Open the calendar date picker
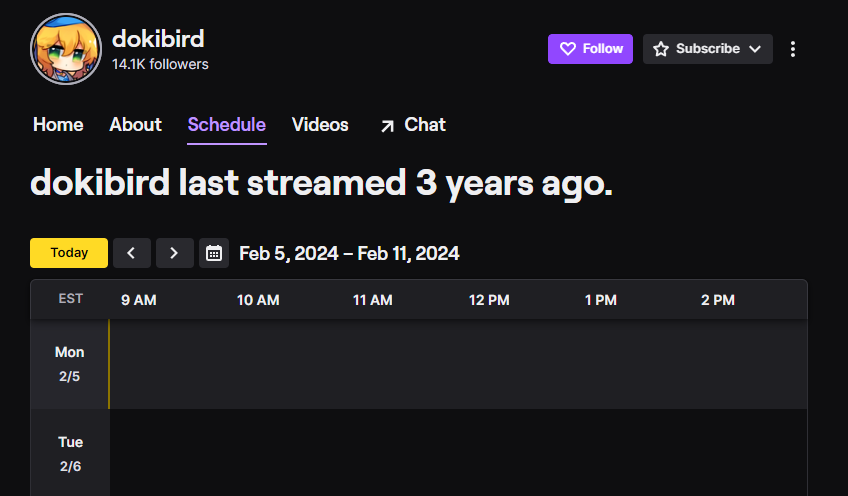Viewport: 848px width, 496px height. pyautogui.click(x=214, y=253)
